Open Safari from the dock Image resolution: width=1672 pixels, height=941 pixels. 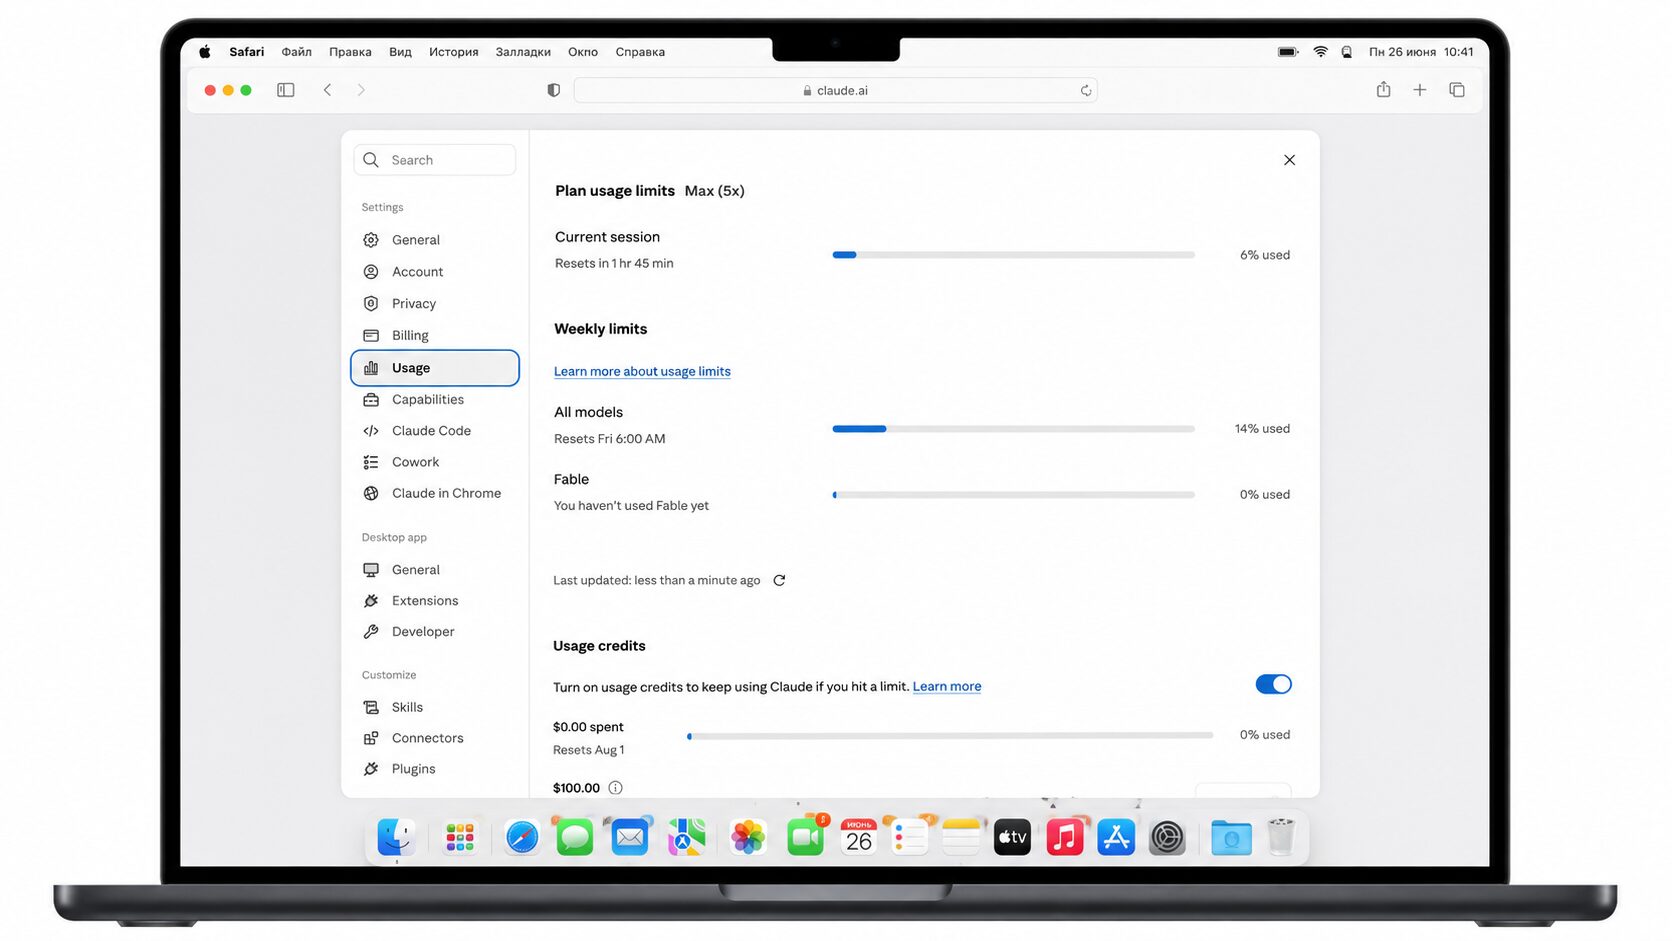pyautogui.click(x=522, y=837)
